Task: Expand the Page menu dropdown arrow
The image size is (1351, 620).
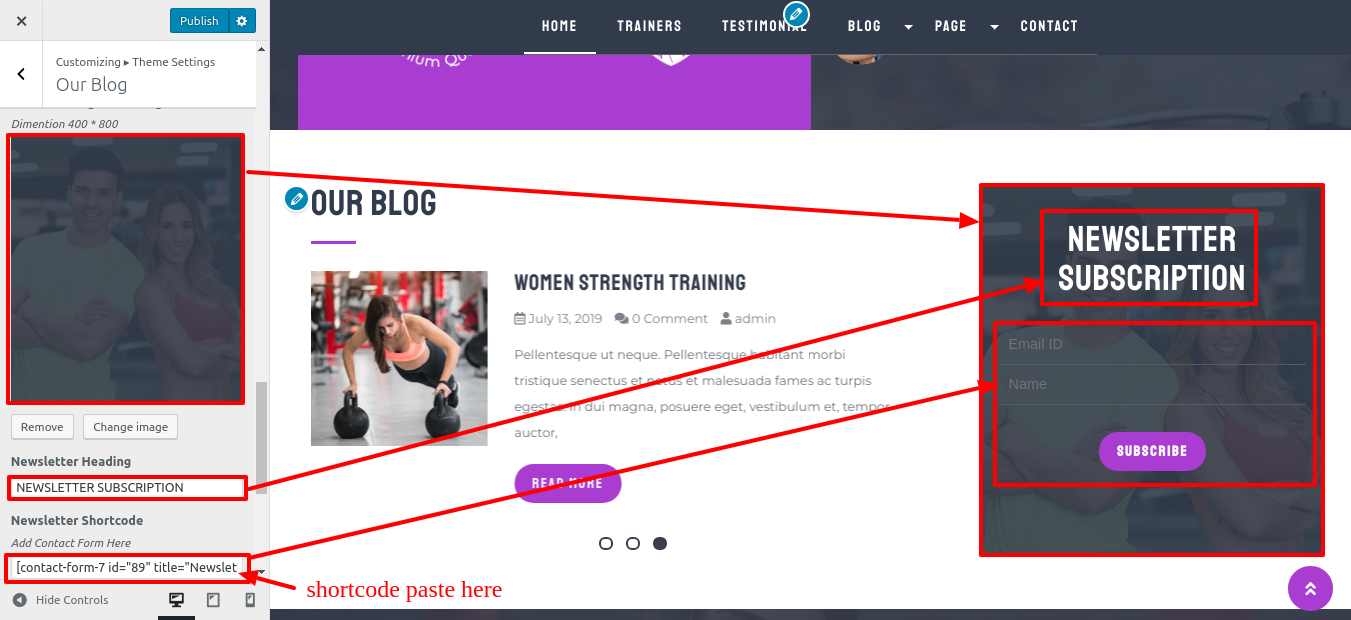Action: click(x=994, y=27)
